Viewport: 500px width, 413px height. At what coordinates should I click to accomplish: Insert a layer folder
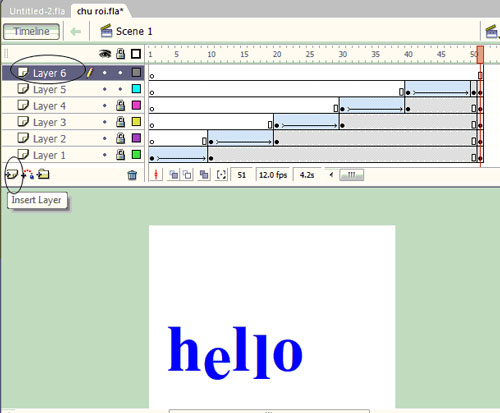tap(43, 174)
